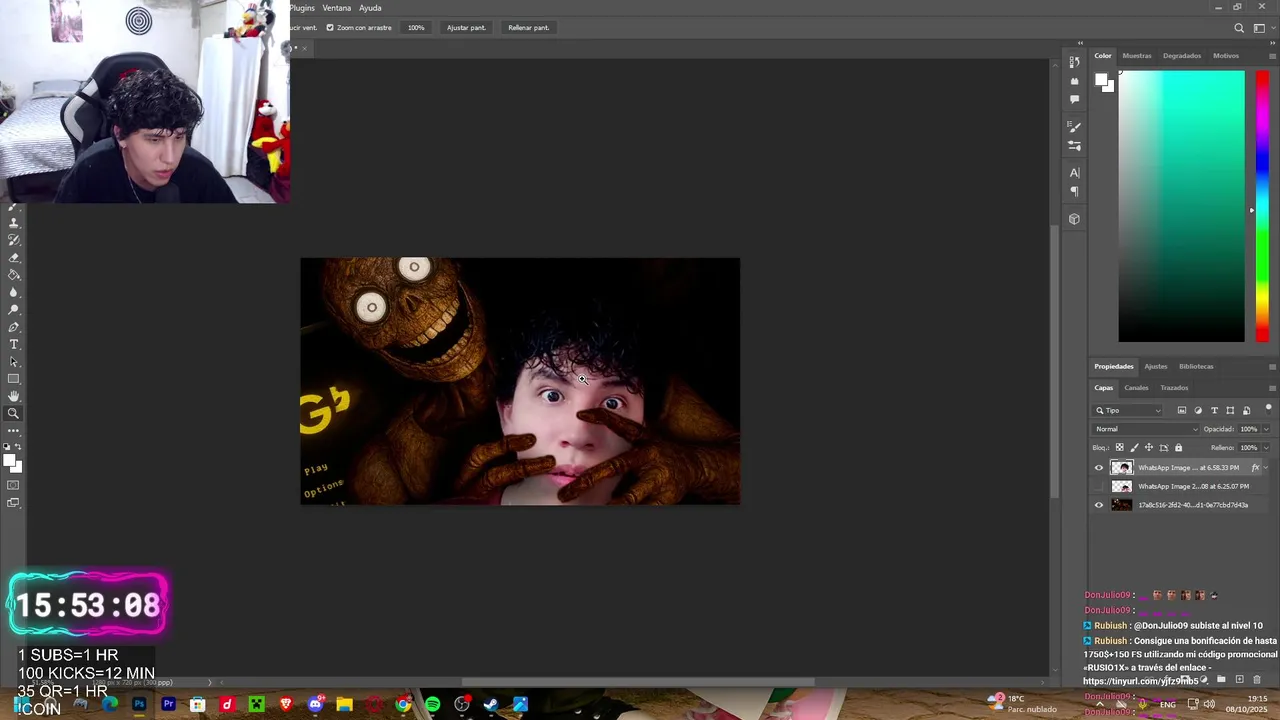Open Google Chrome from the taskbar
Screen dimensions: 1280x720
point(403,704)
